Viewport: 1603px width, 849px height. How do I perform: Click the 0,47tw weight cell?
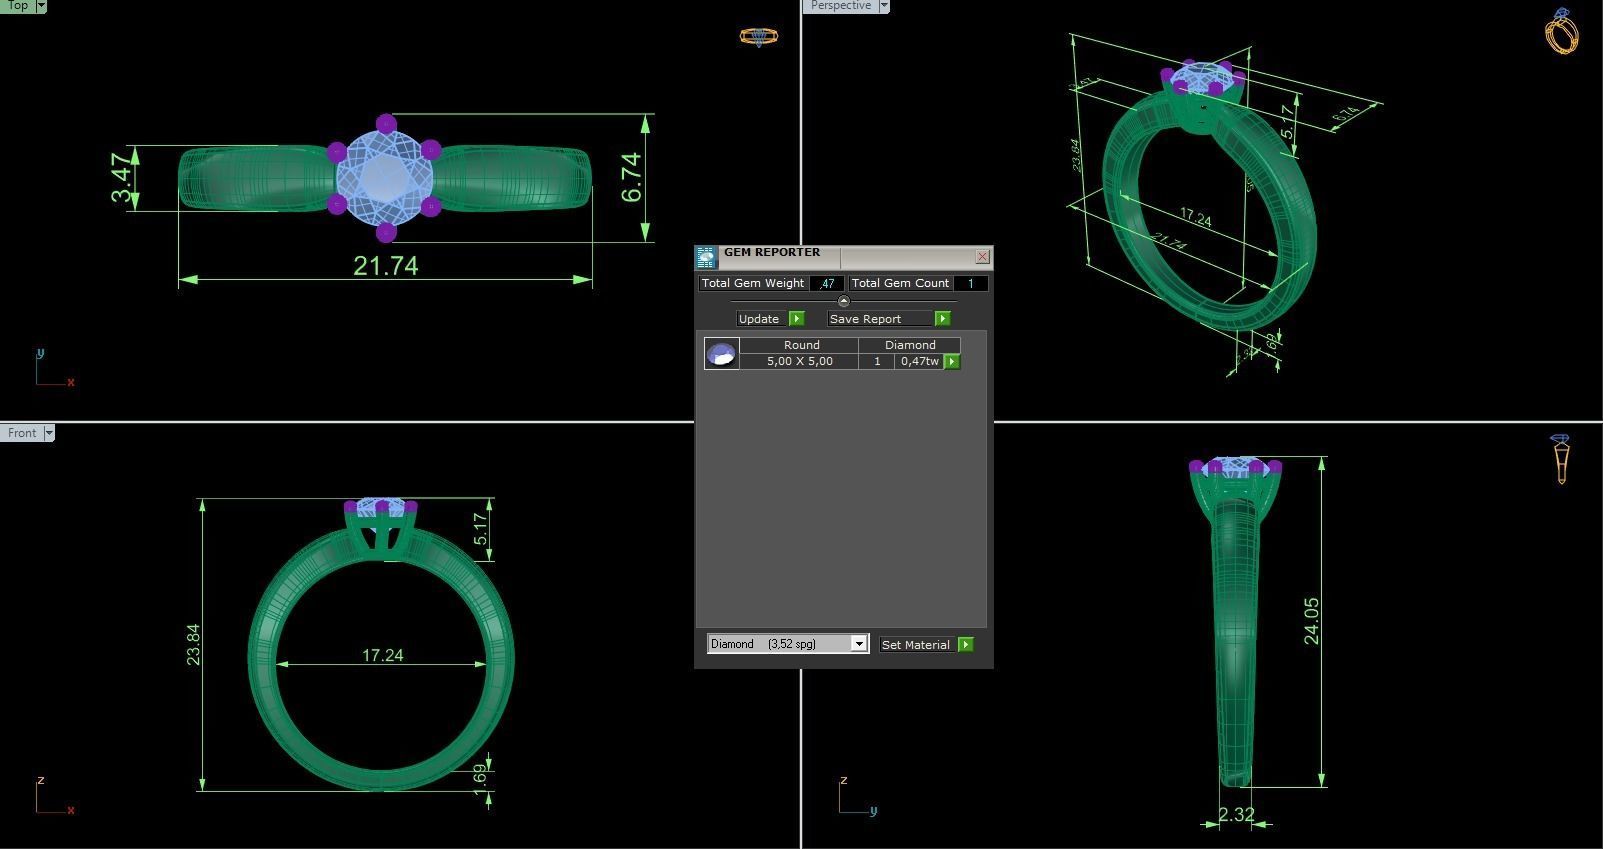[919, 361]
